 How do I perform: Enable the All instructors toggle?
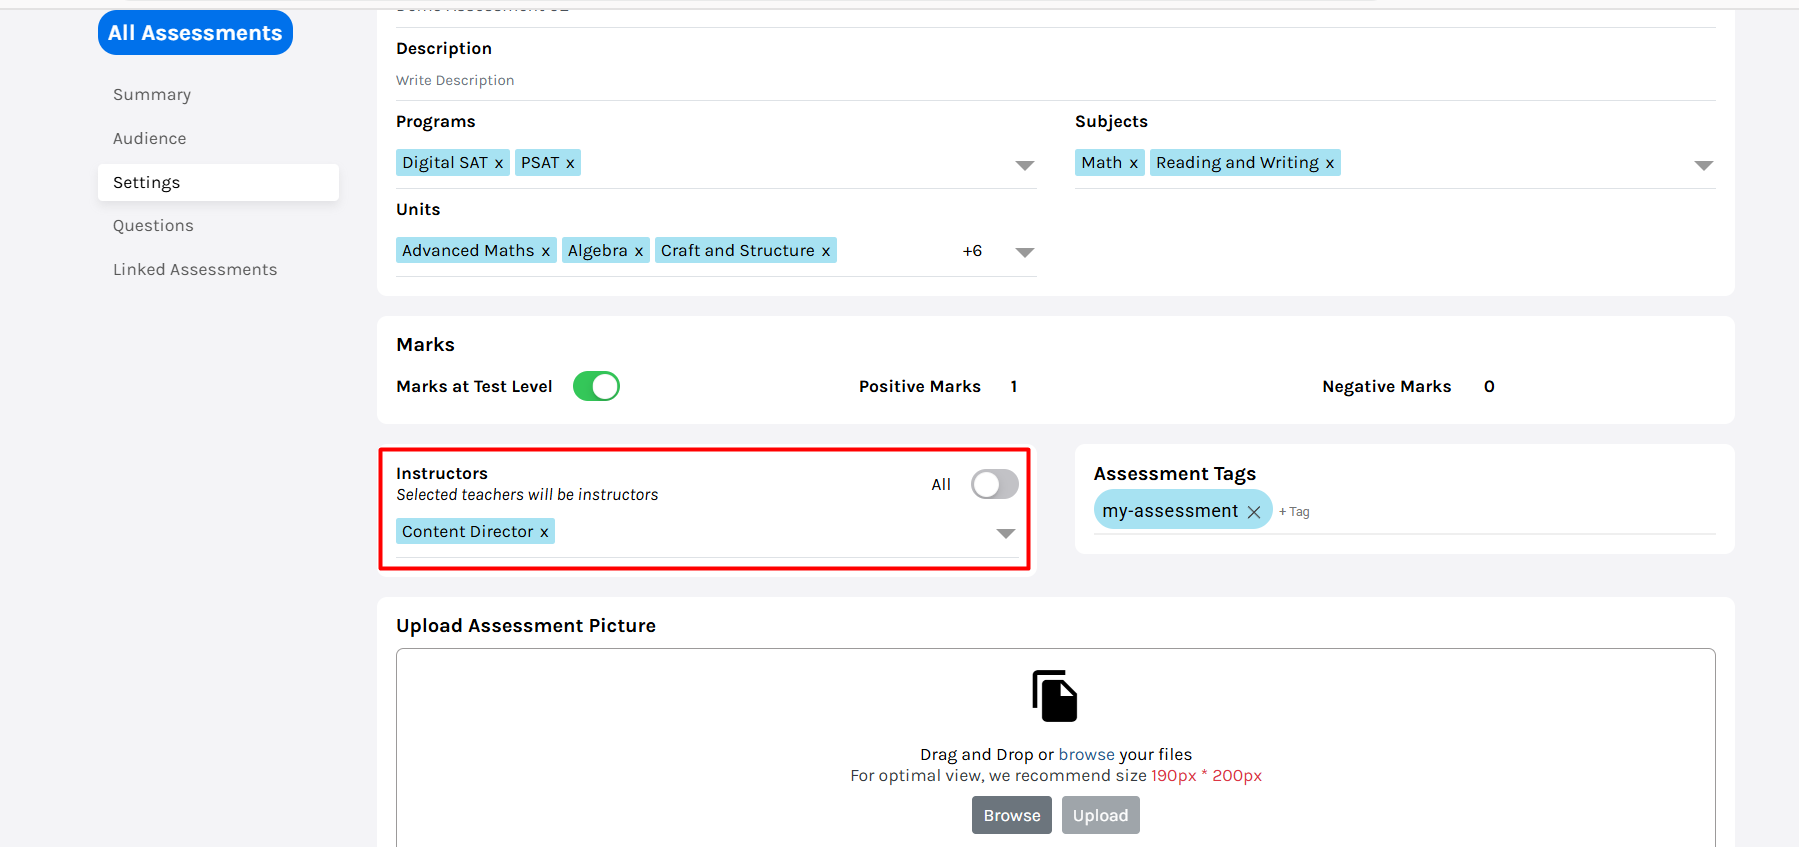point(994,484)
